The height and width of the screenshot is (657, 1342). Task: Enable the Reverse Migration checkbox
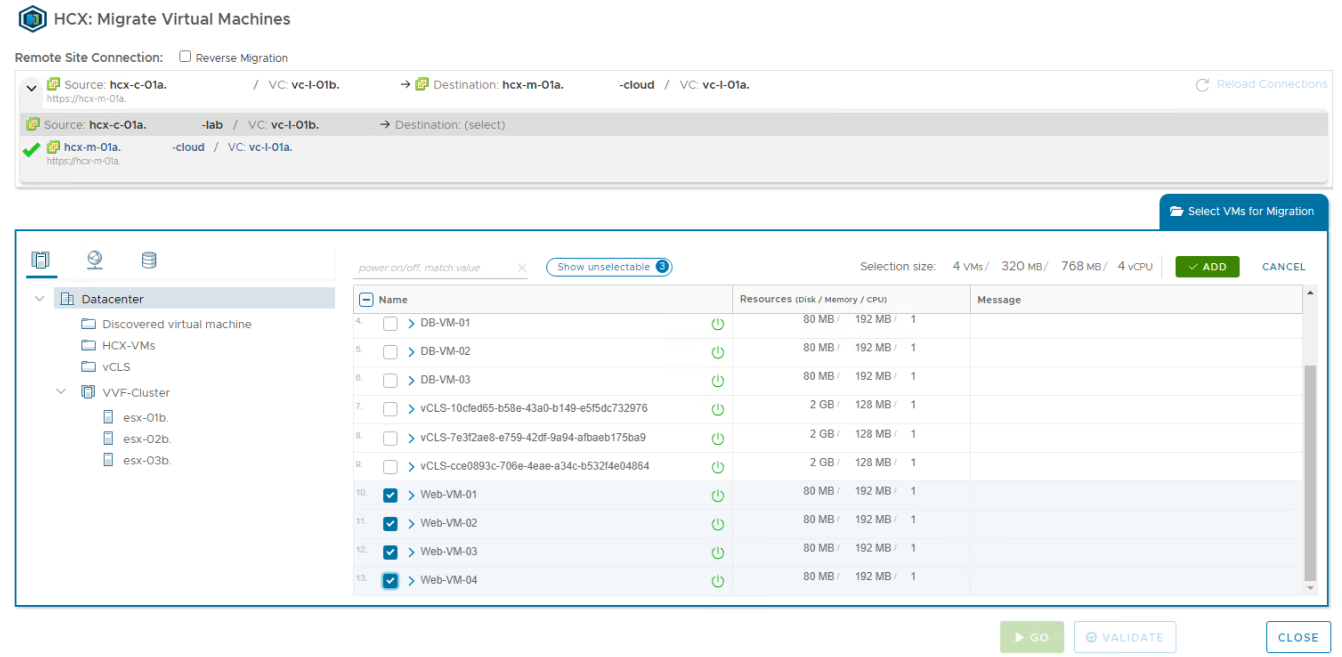click(185, 57)
